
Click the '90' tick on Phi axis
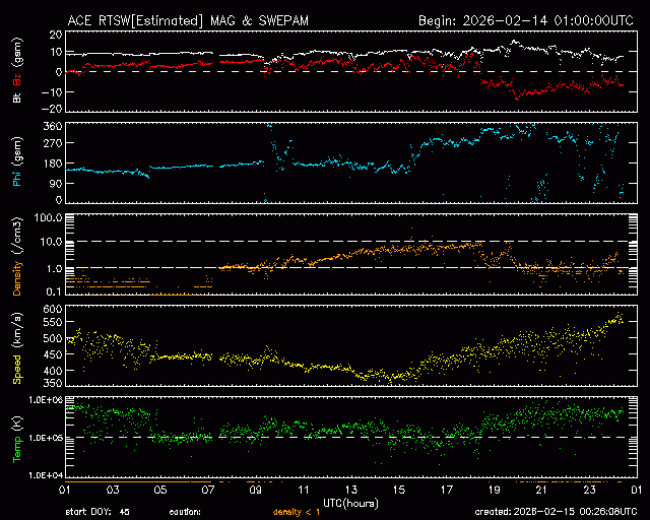point(55,183)
